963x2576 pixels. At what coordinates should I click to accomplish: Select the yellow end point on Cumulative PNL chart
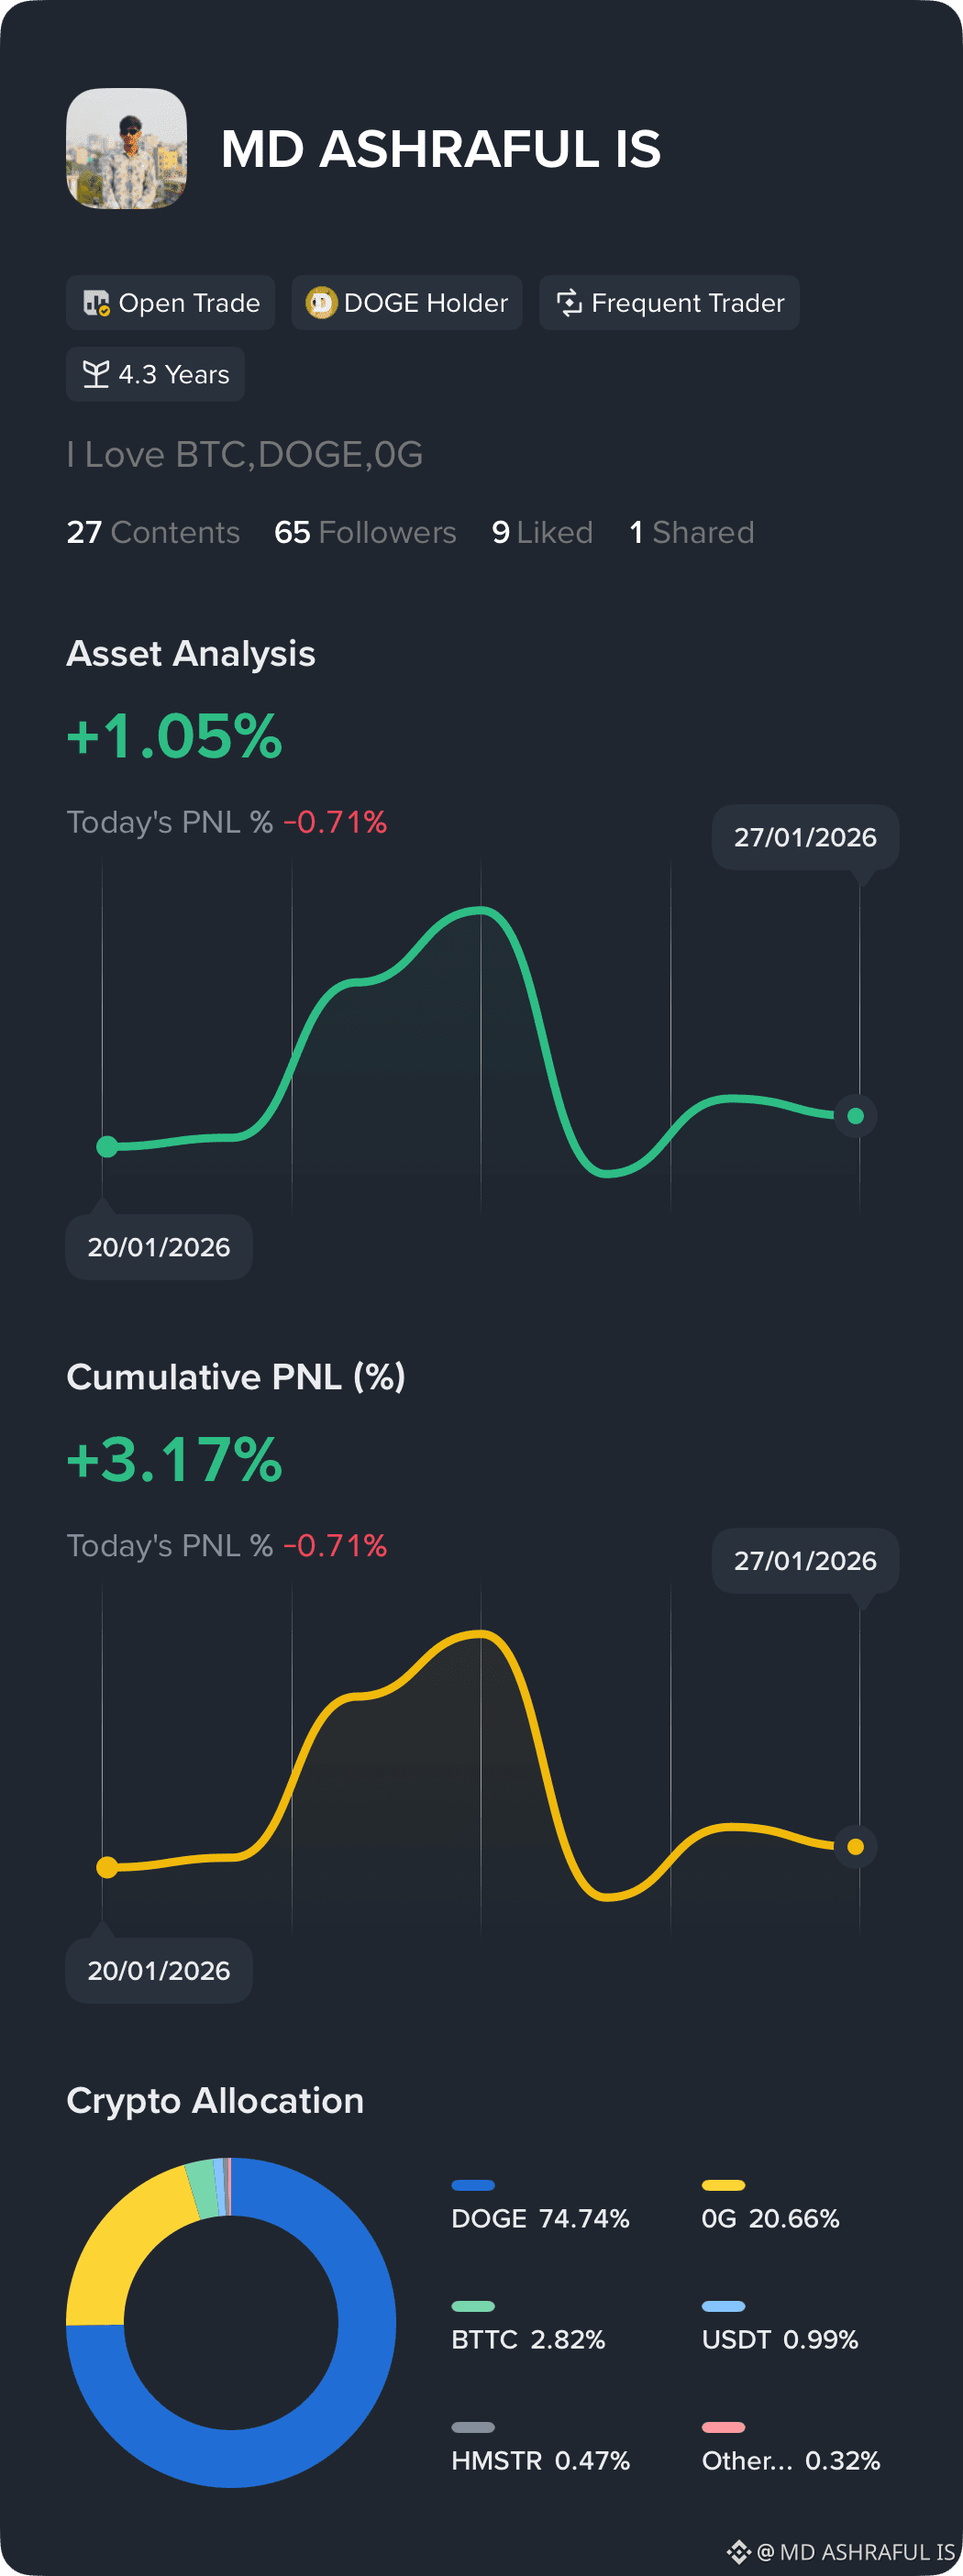tap(856, 1847)
